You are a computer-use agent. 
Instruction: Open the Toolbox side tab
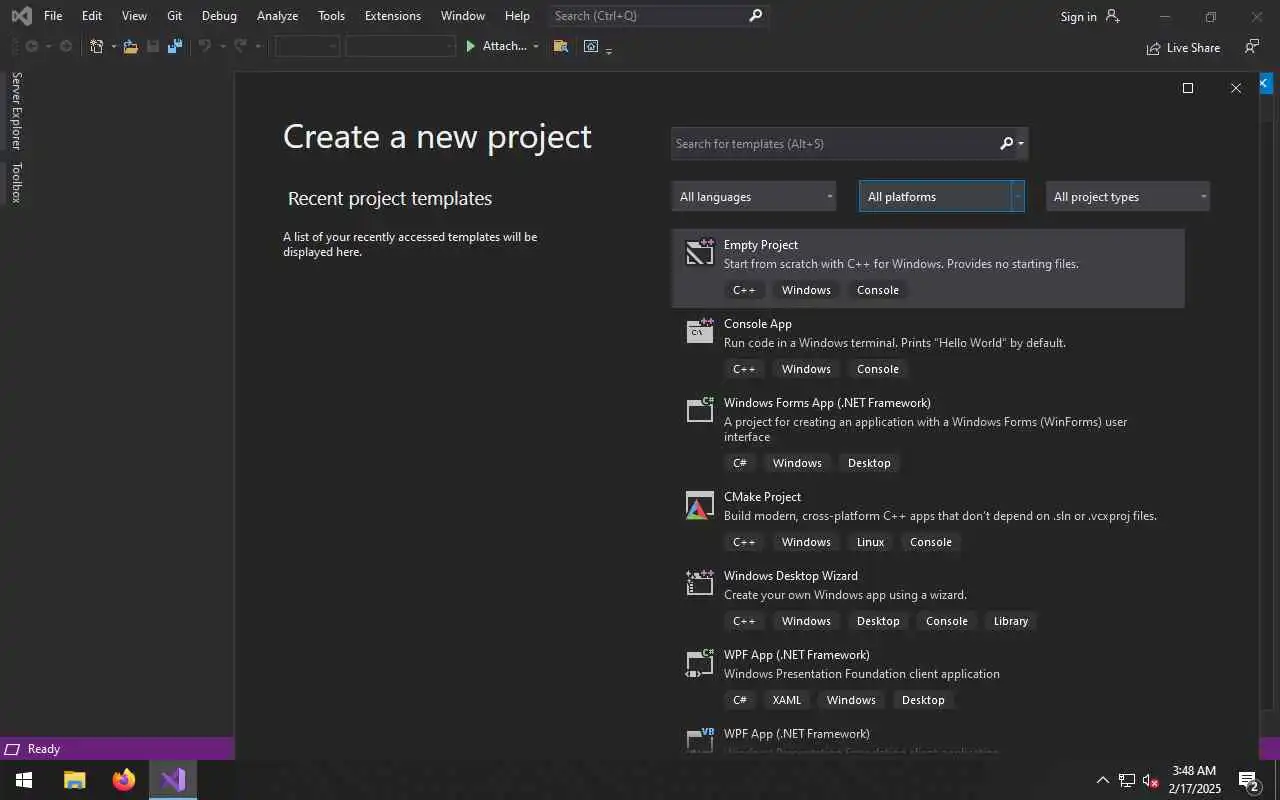pos(16,182)
